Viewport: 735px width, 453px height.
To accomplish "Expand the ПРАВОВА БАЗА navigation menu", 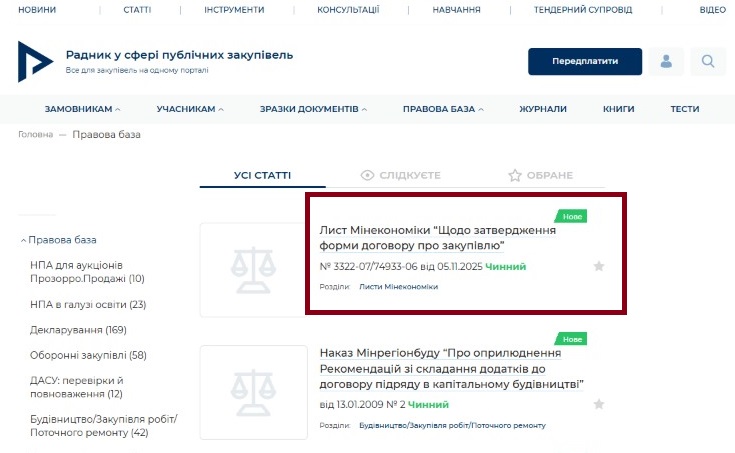I will click(443, 109).
